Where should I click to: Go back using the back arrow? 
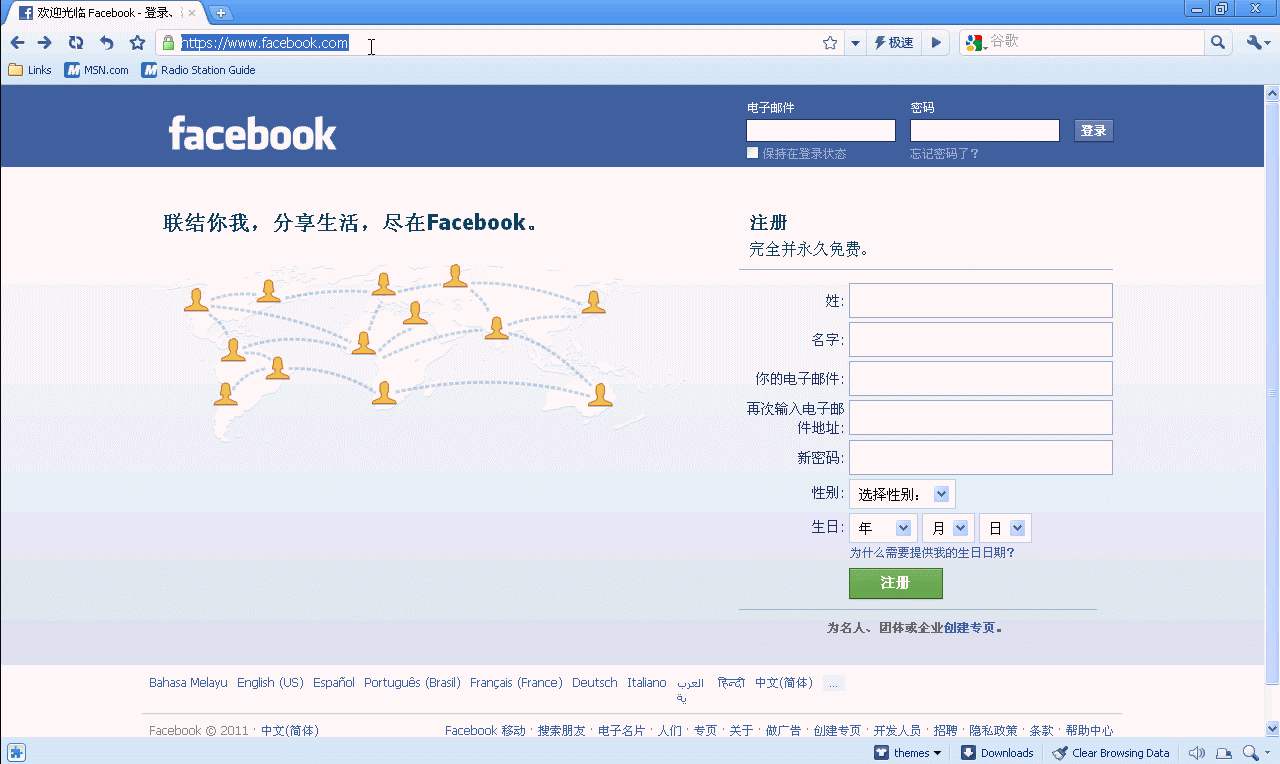pyautogui.click(x=17, y=42)
